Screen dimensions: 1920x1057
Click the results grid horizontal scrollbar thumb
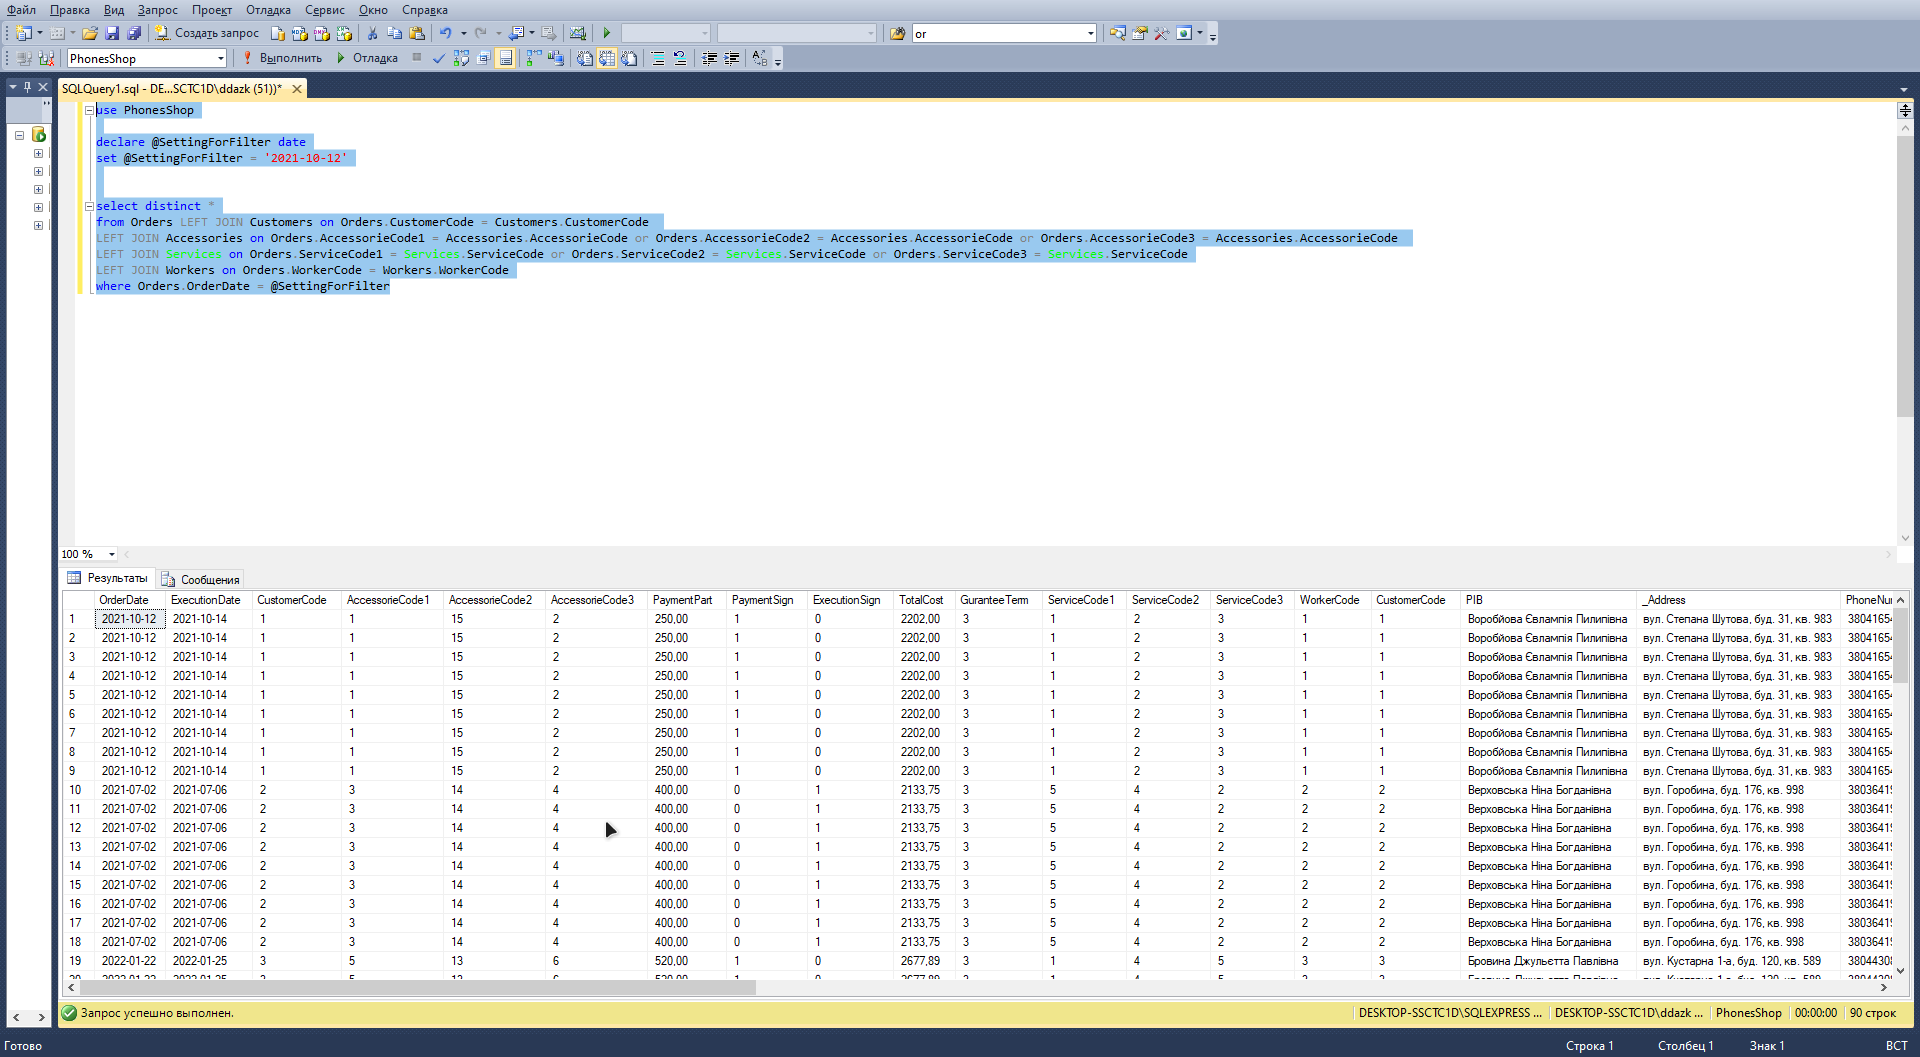[x=417, y=988]
